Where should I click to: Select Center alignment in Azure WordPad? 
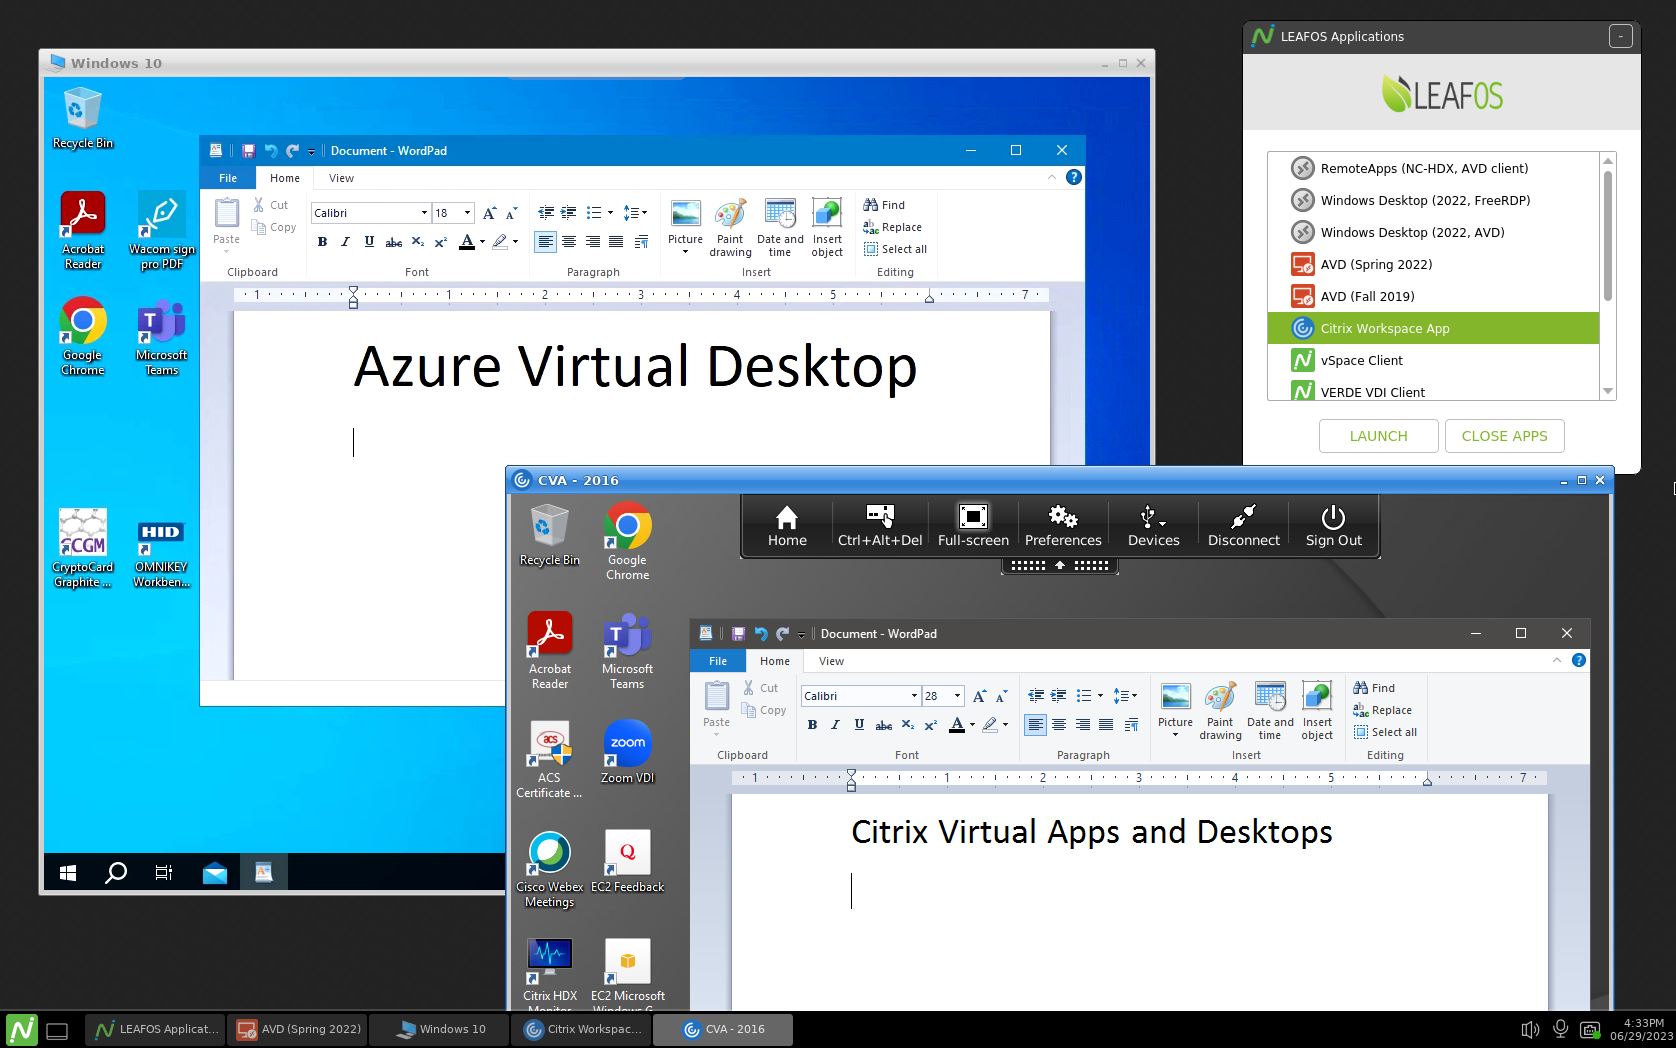pos(569,241)
